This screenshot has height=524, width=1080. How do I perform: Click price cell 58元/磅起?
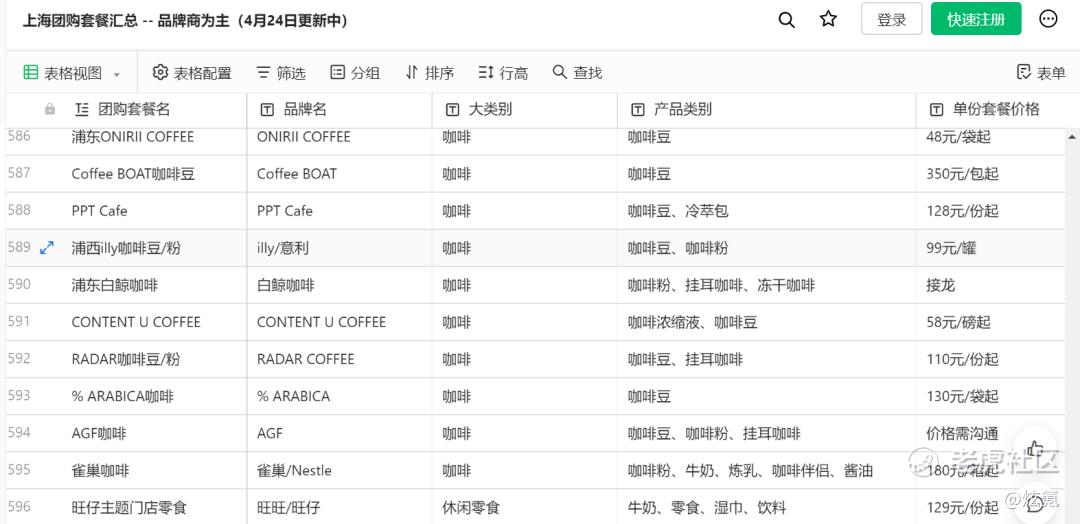[x=959, y=323]
